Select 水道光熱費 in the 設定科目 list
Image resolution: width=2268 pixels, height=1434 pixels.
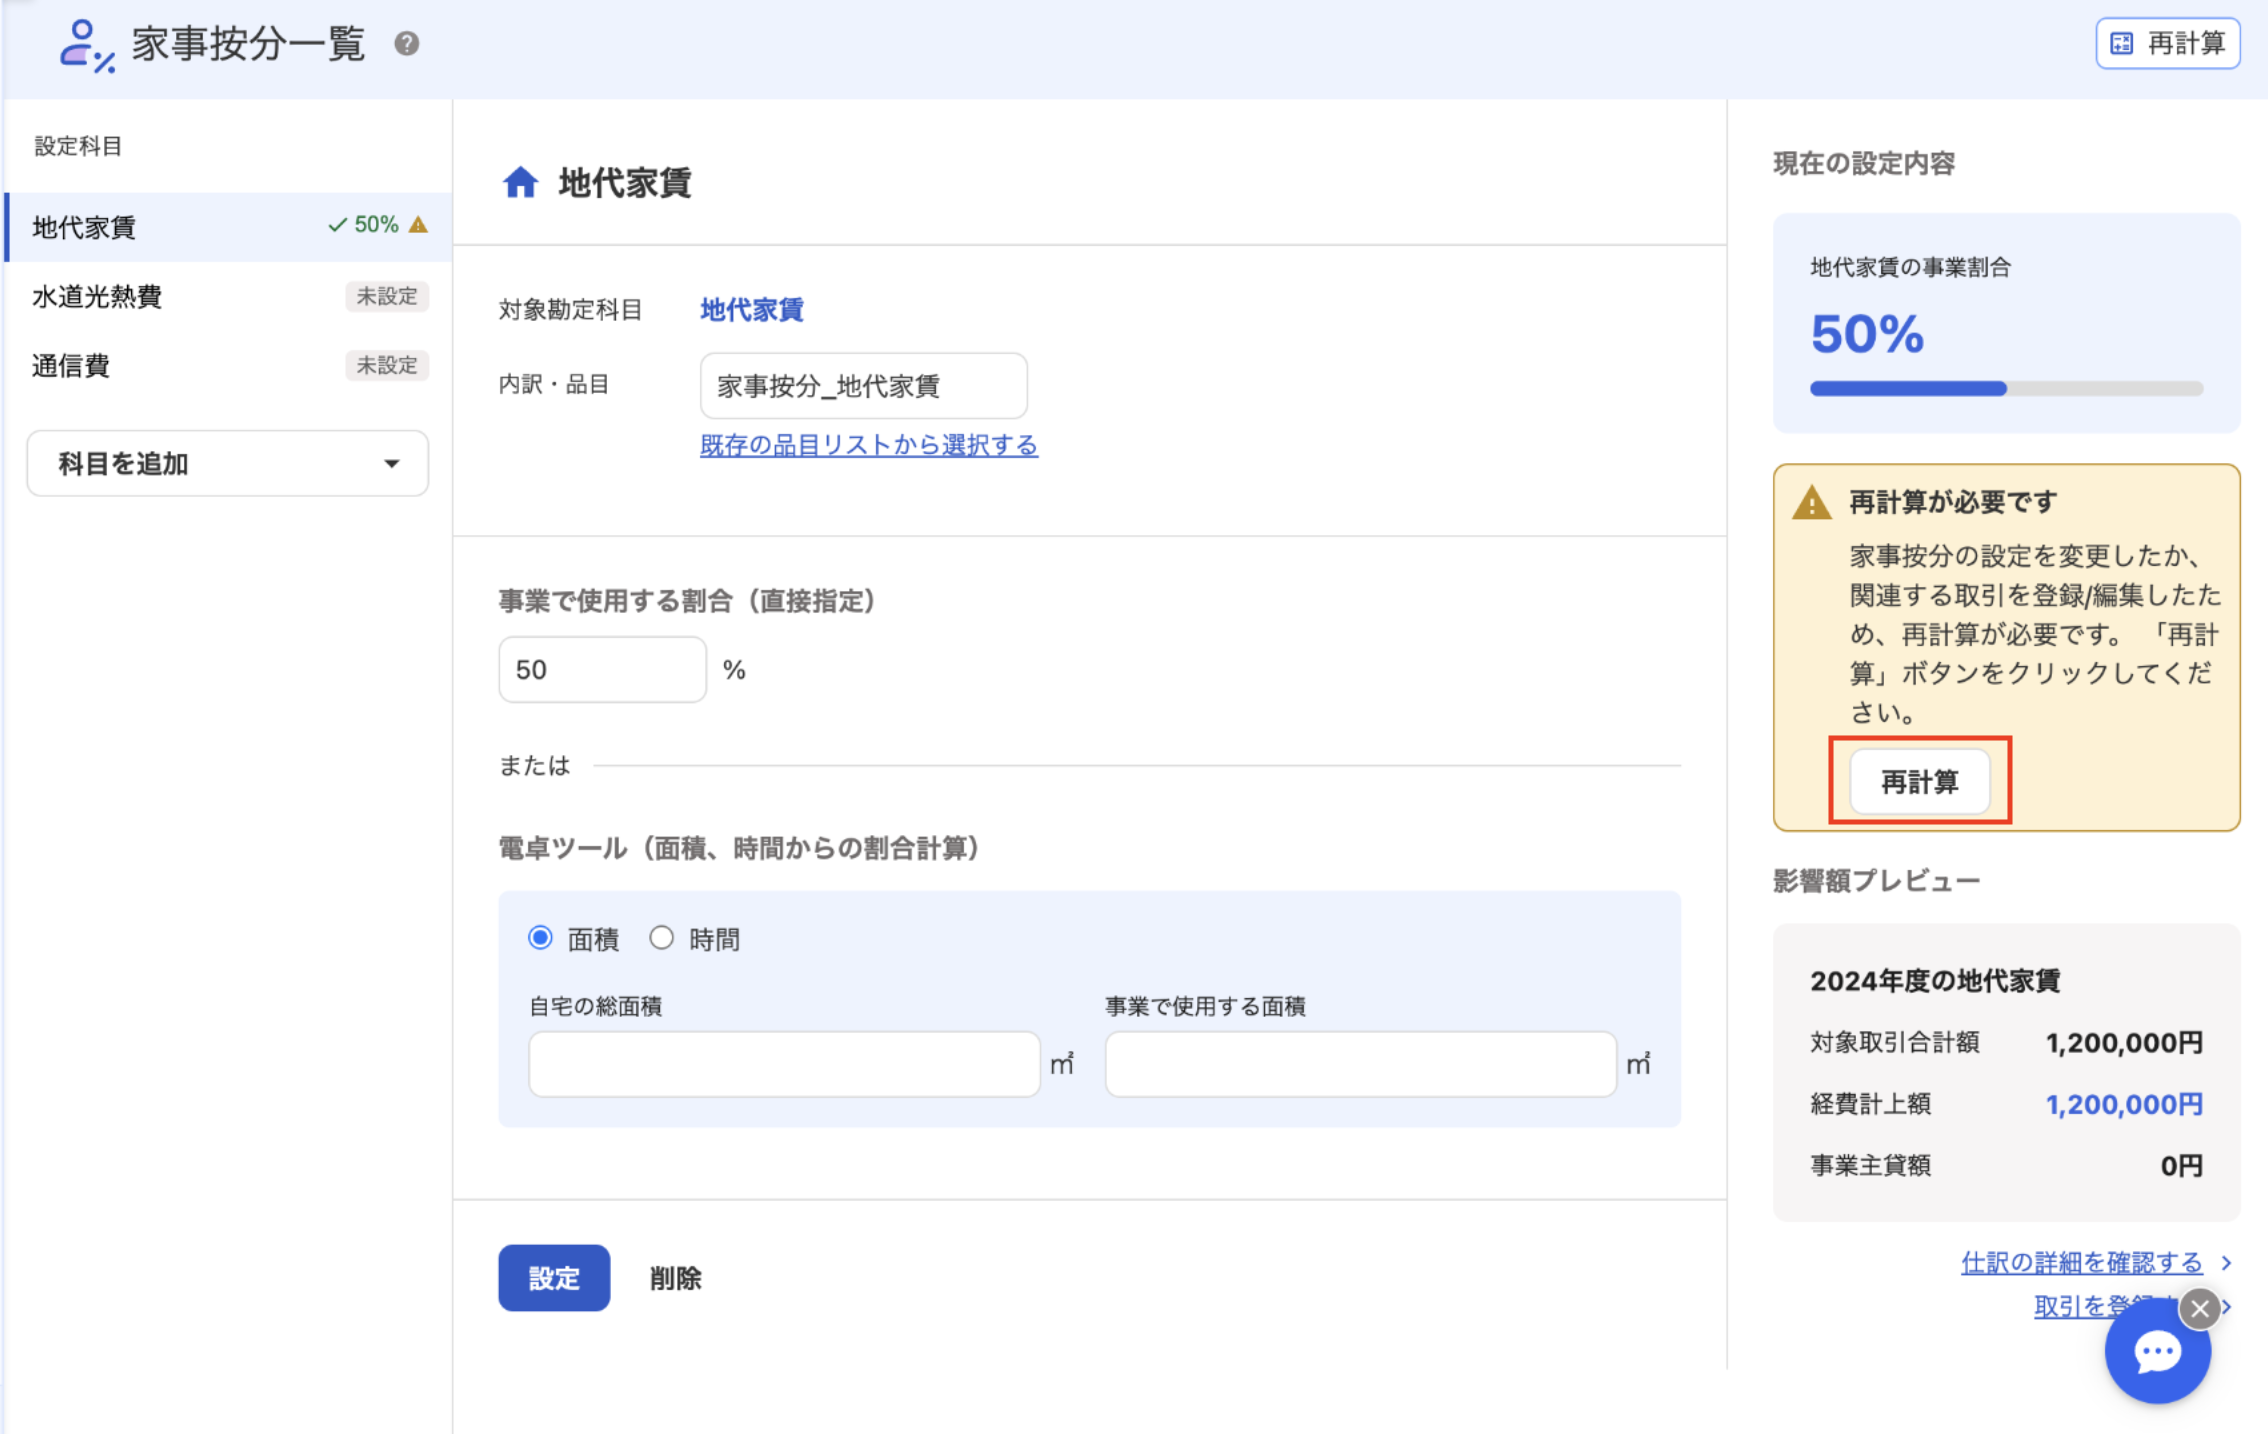click(x=229, y=296)
